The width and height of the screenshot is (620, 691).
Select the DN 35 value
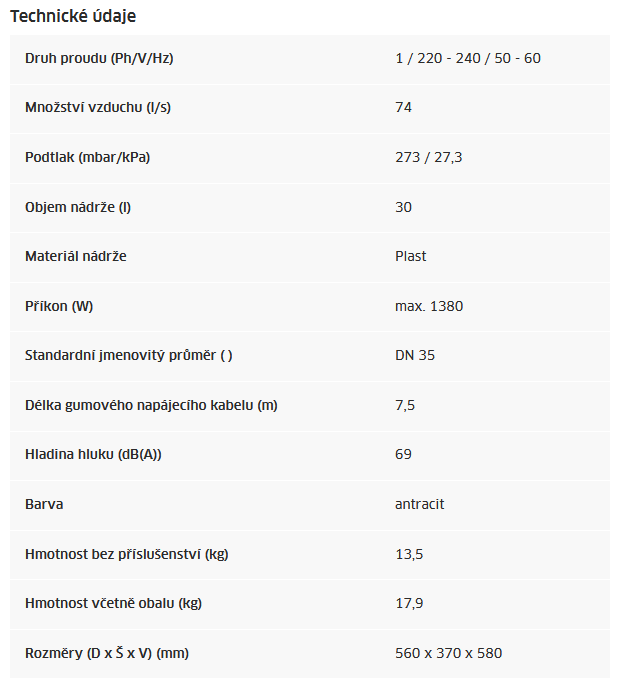coord(415,355)
